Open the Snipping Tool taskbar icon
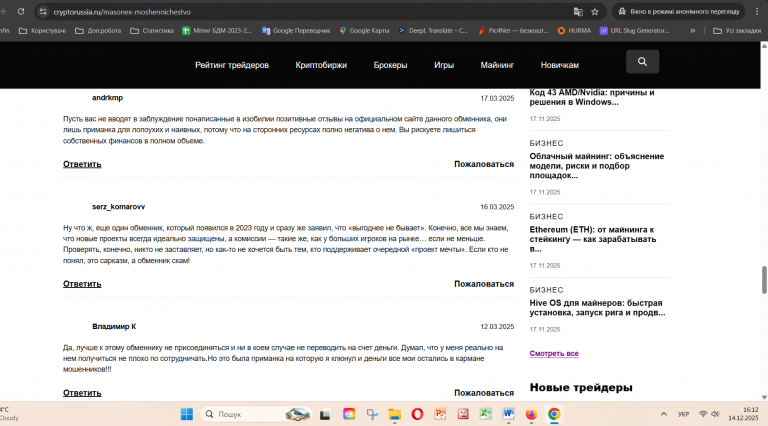Image resolution: width=768 pixels, height=426 pixels. tap(372, 414)
